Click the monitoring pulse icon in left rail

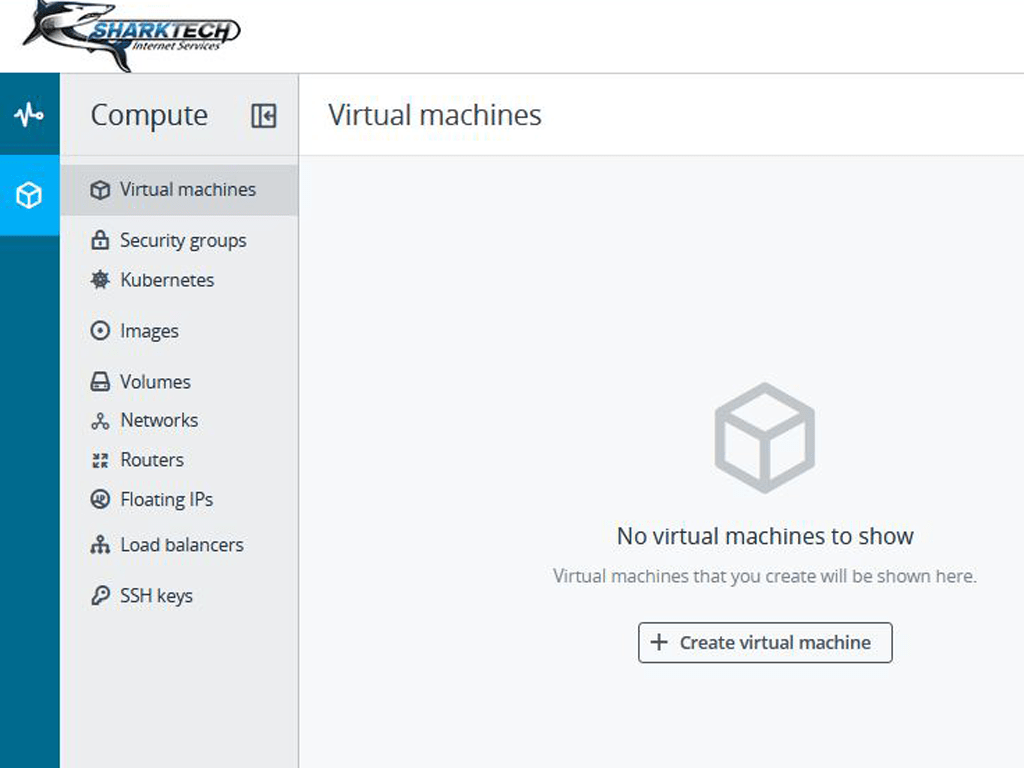[29, 115]
